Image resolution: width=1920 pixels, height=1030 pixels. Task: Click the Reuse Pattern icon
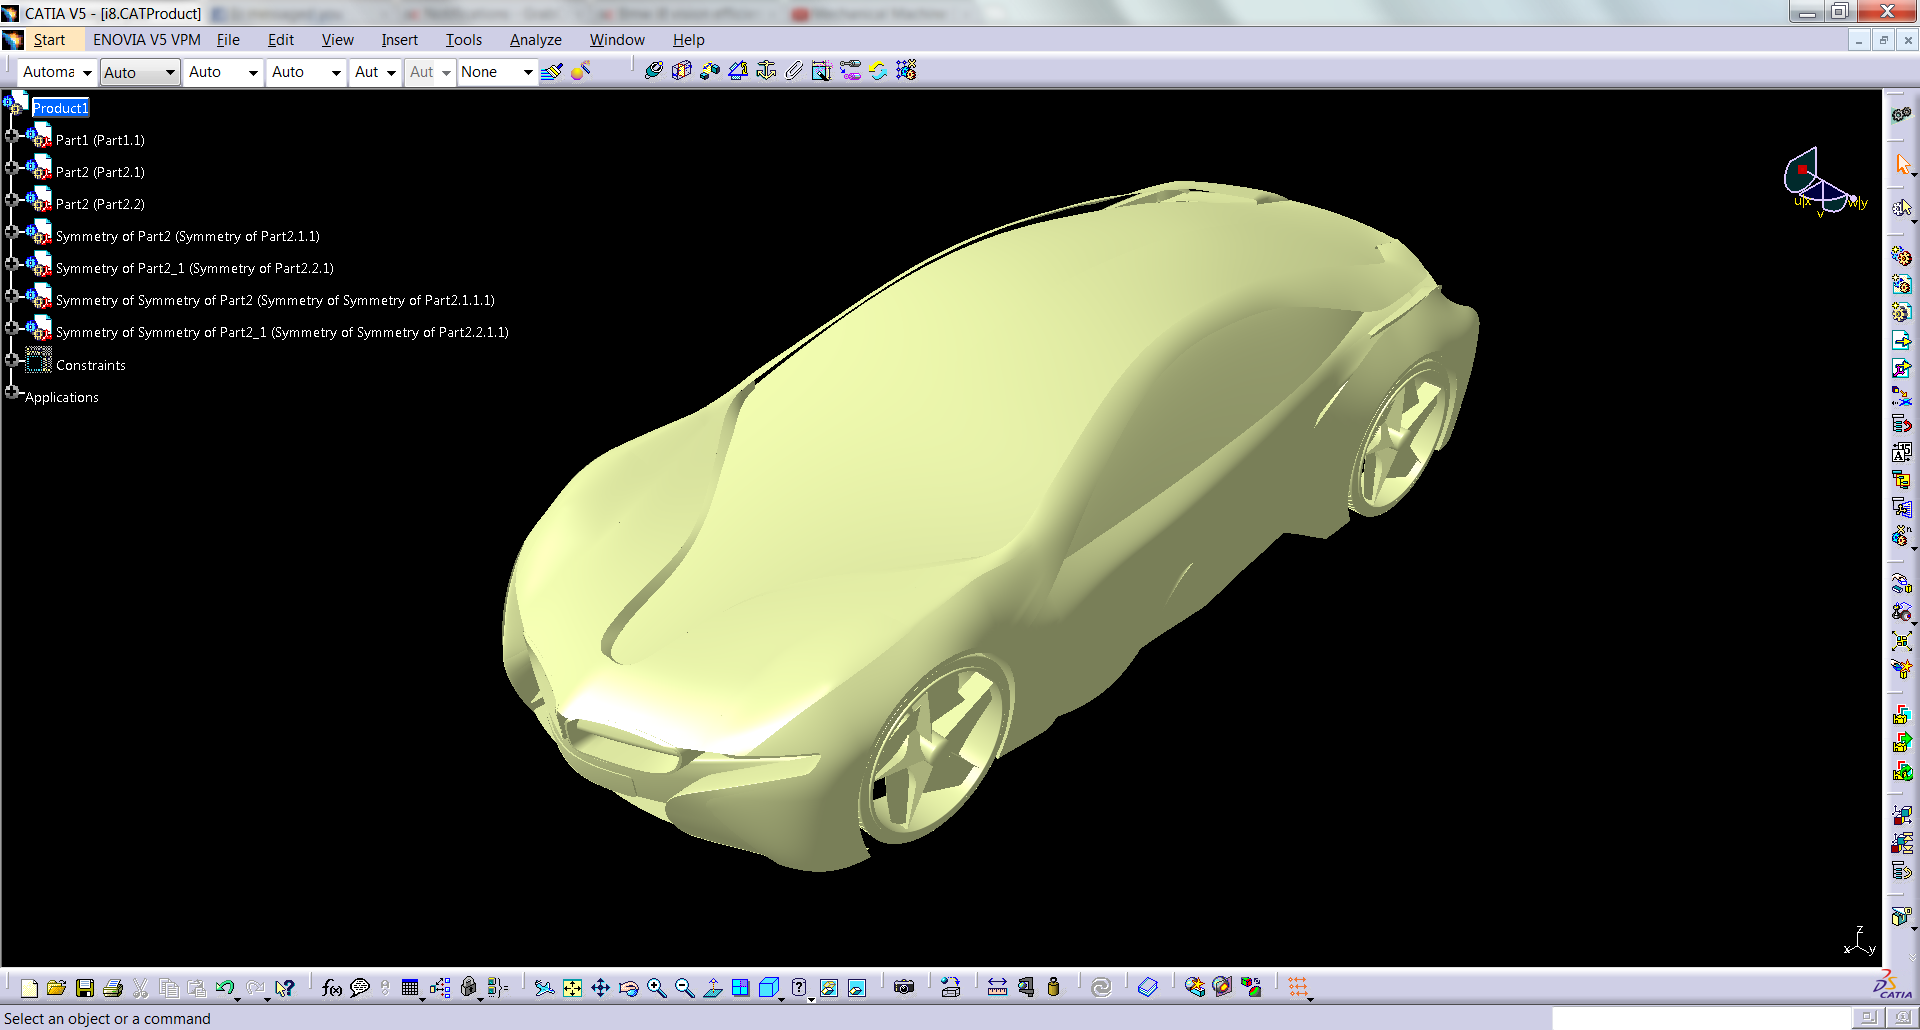click(x=906, y=71)
